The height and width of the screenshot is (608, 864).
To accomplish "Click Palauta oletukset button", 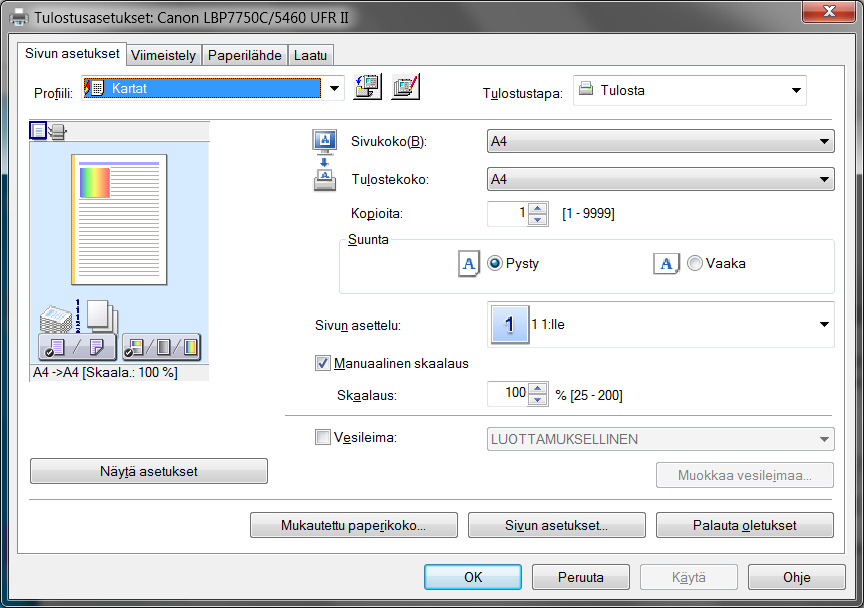I will [744, 525].
